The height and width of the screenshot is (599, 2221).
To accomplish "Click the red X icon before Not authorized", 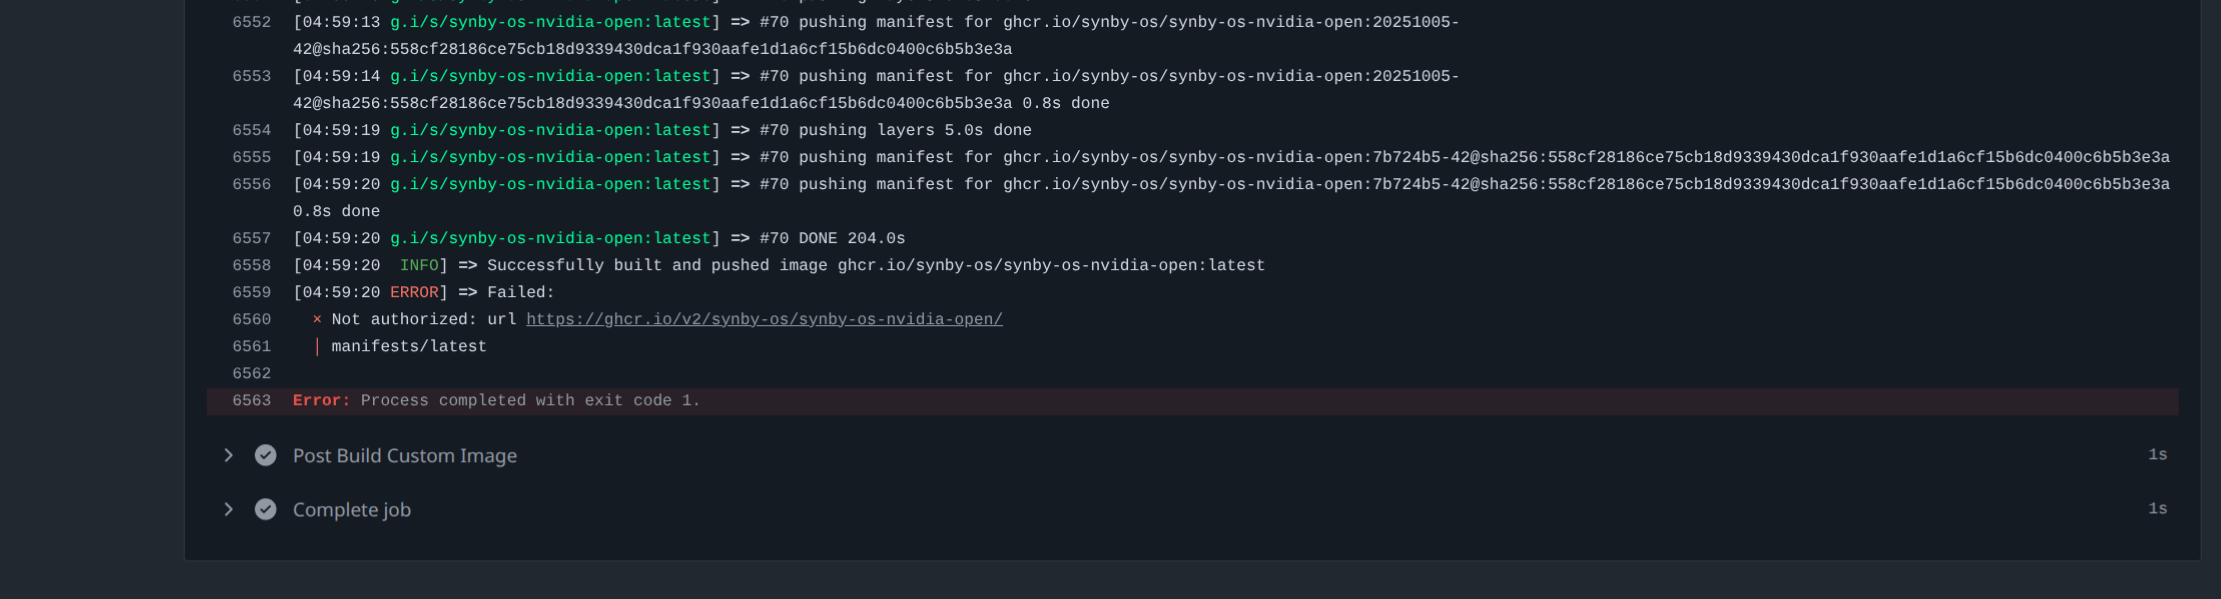I will (317, 320).
